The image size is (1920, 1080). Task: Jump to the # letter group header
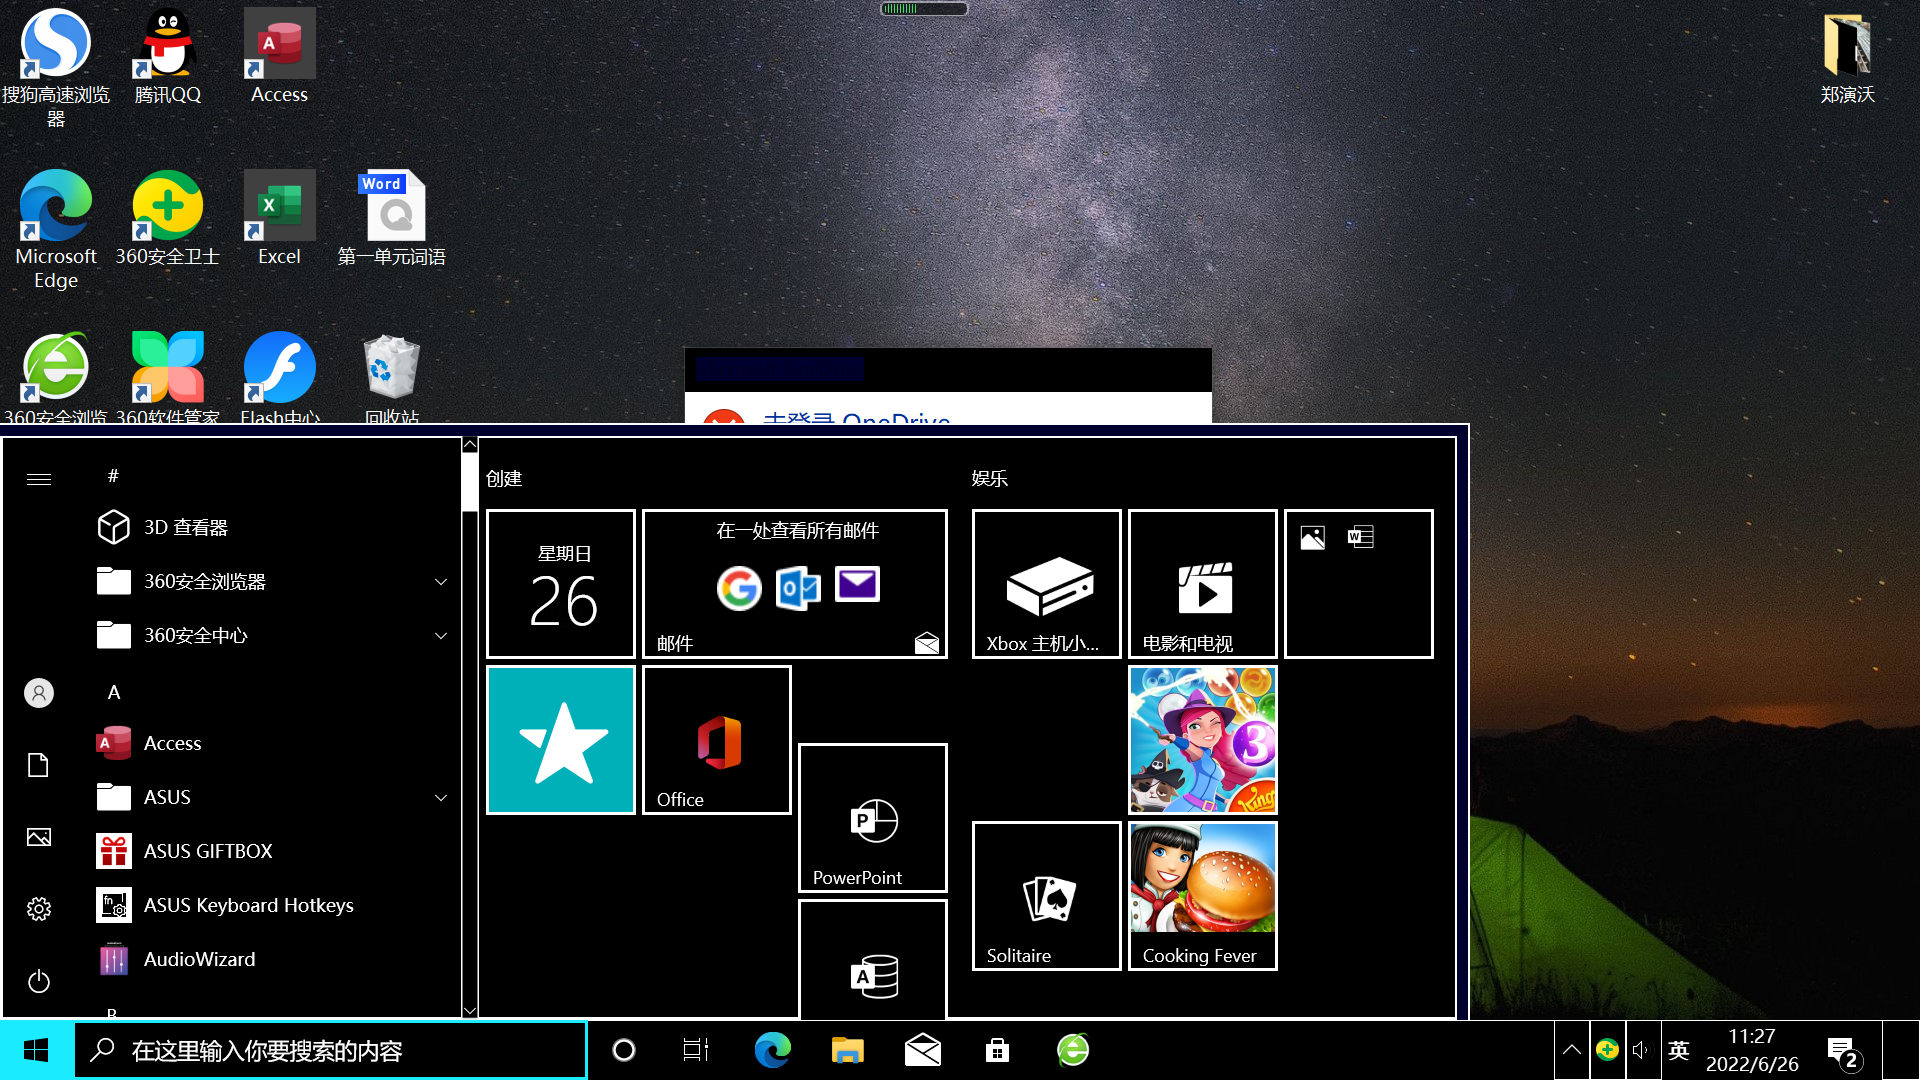(x=113, y=476)
